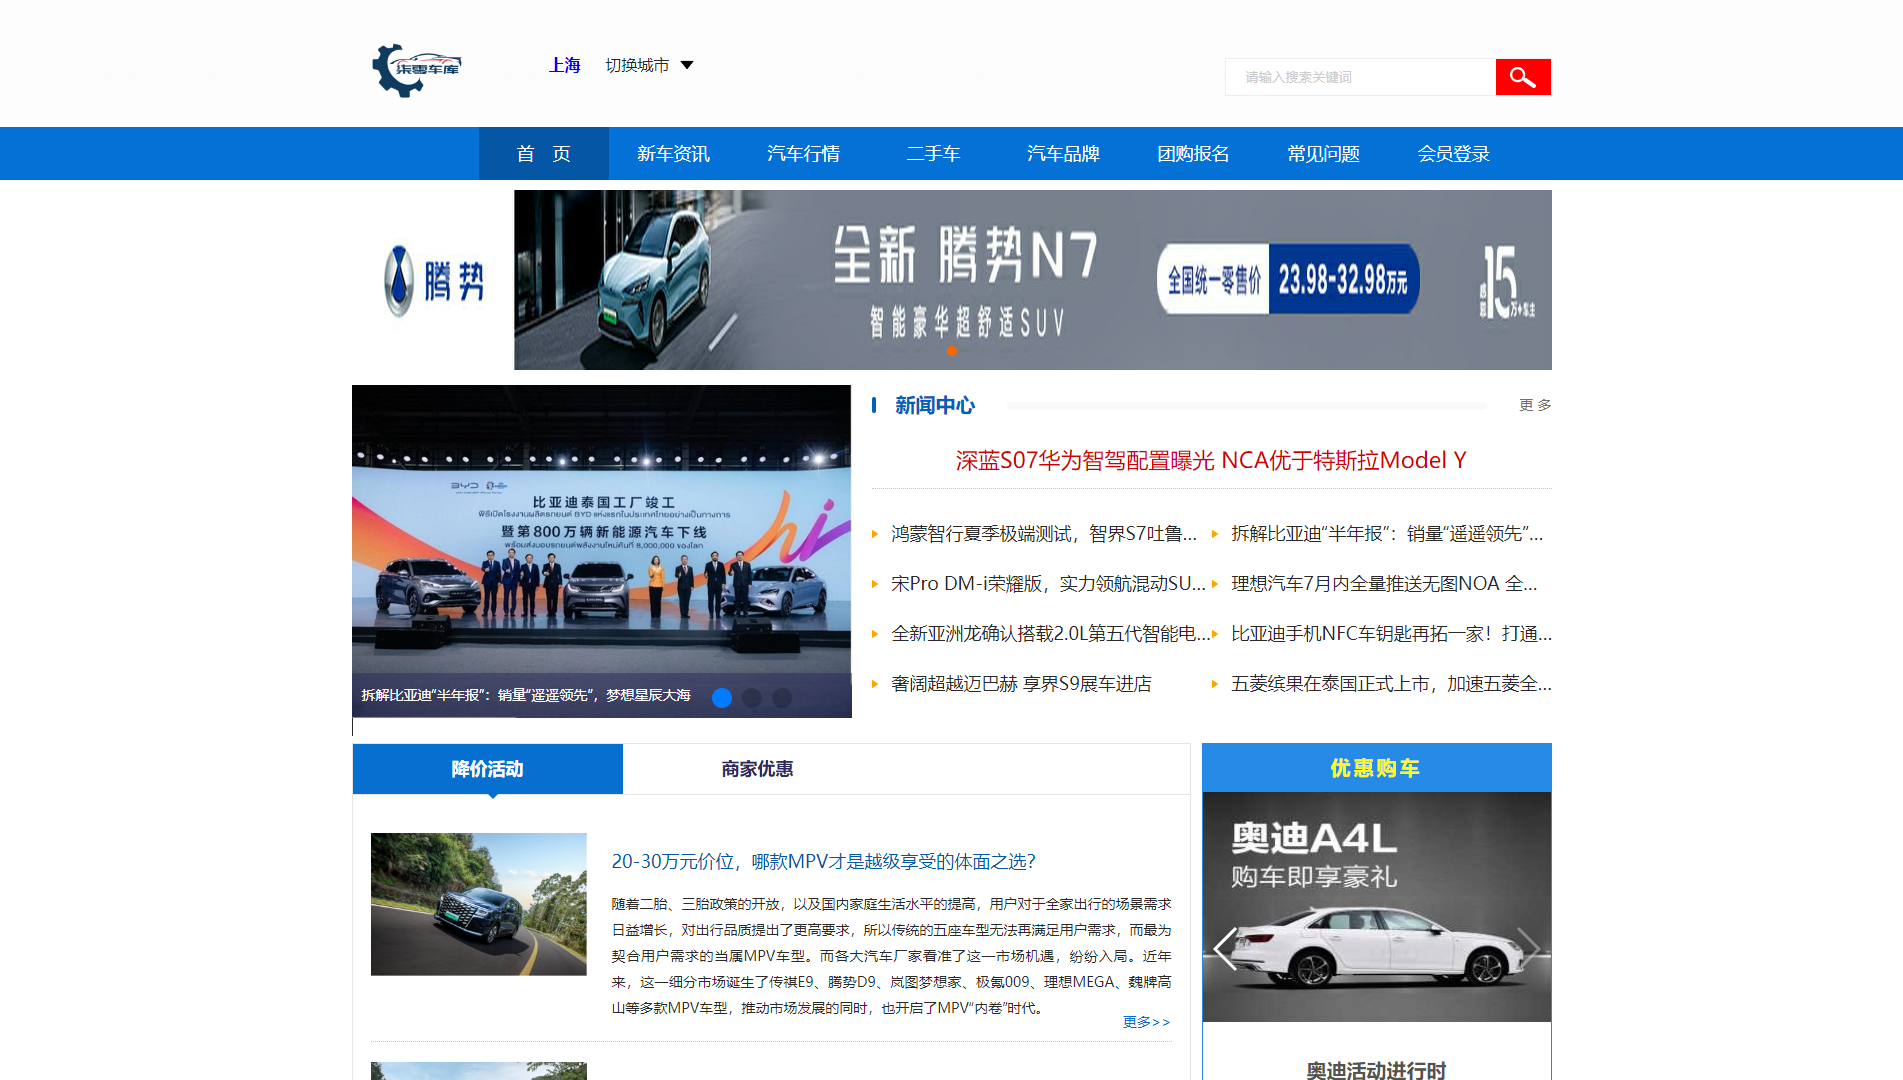This screenshot has width=1903, height=1080.
Task: Click the Denza brand logo
Action: (x=433, y=281)
